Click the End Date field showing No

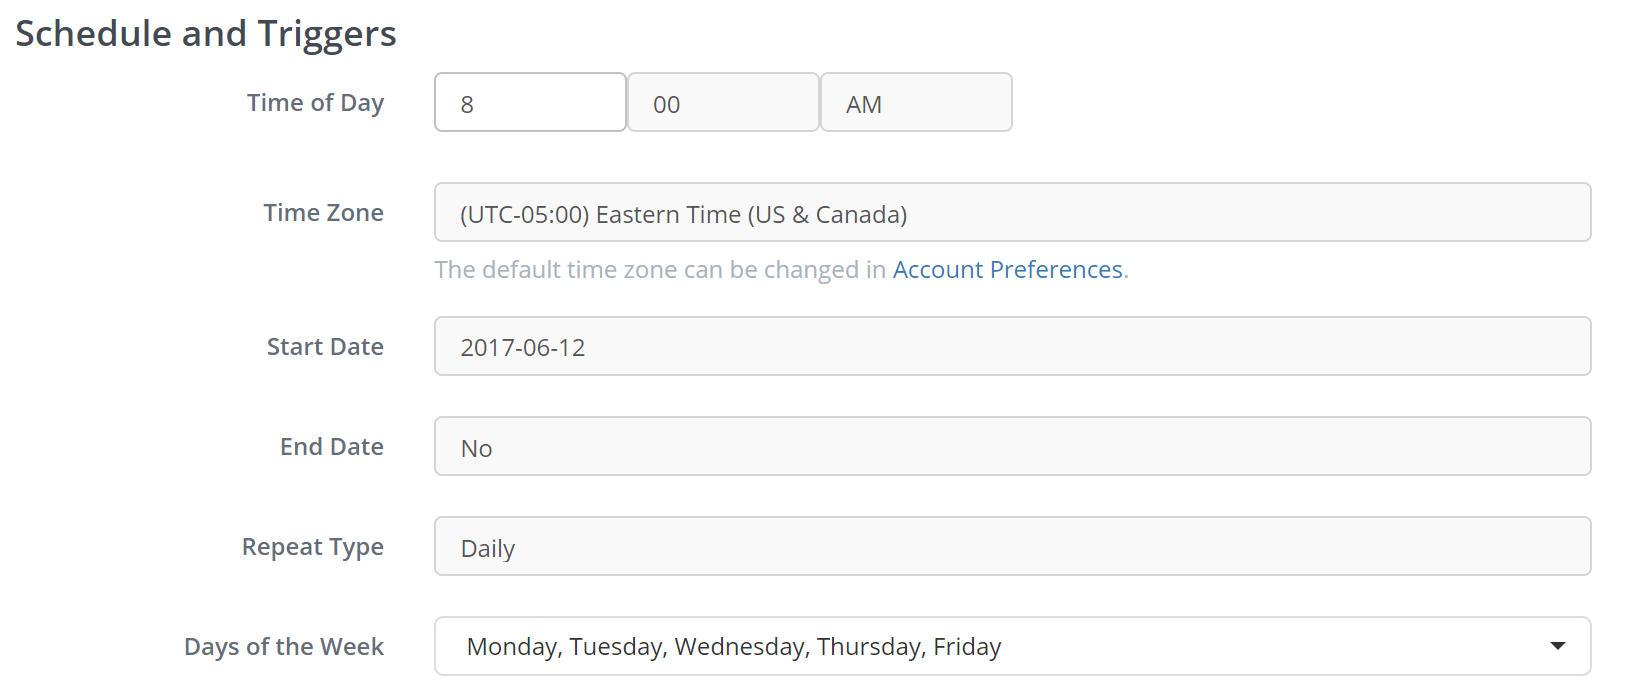coord(1012,447)
